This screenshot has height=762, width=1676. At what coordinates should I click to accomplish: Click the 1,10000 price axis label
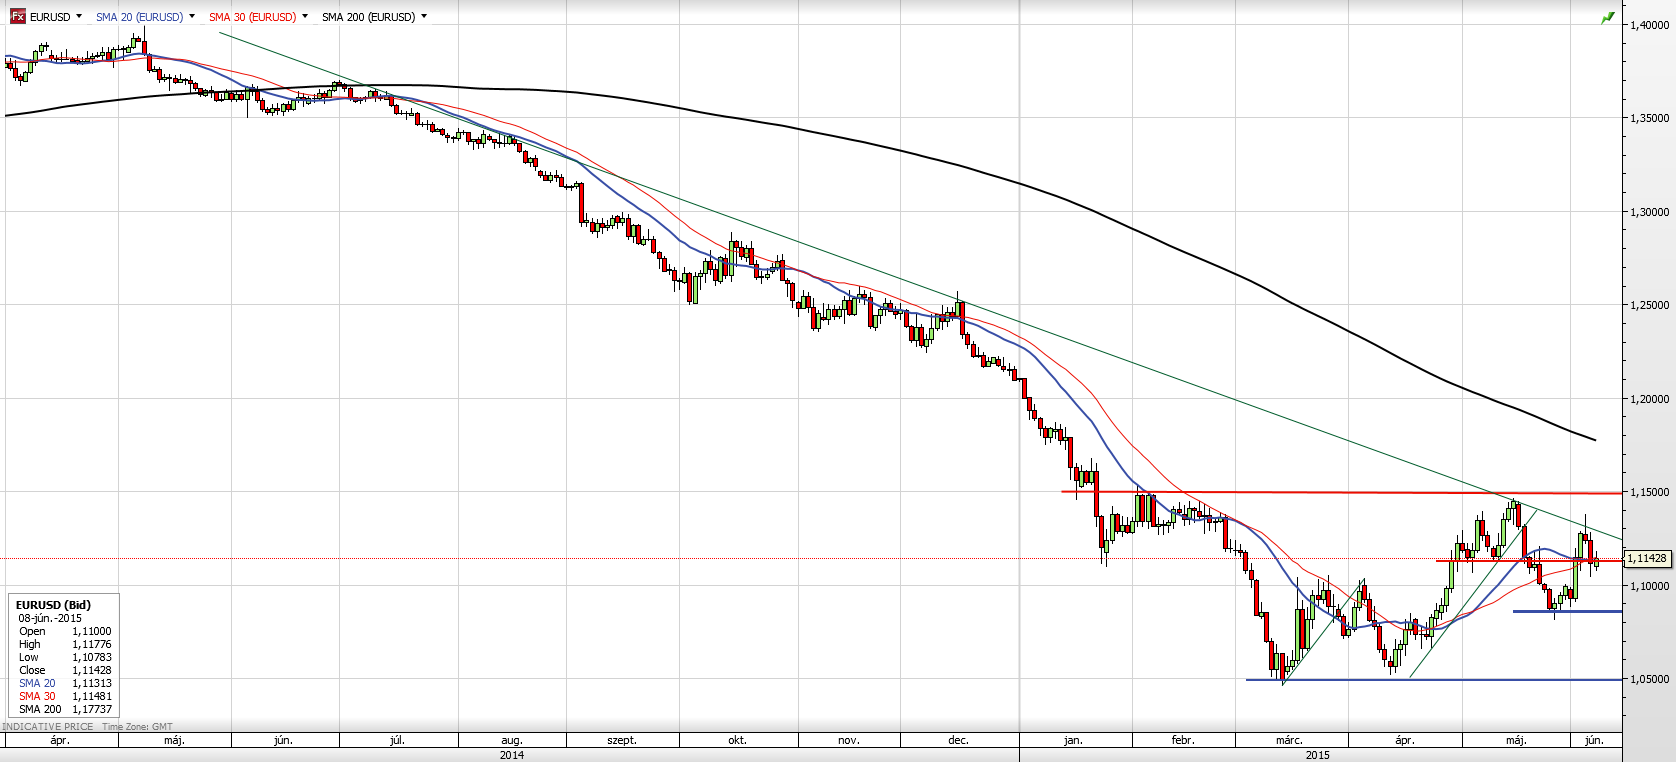[1650, 586]
